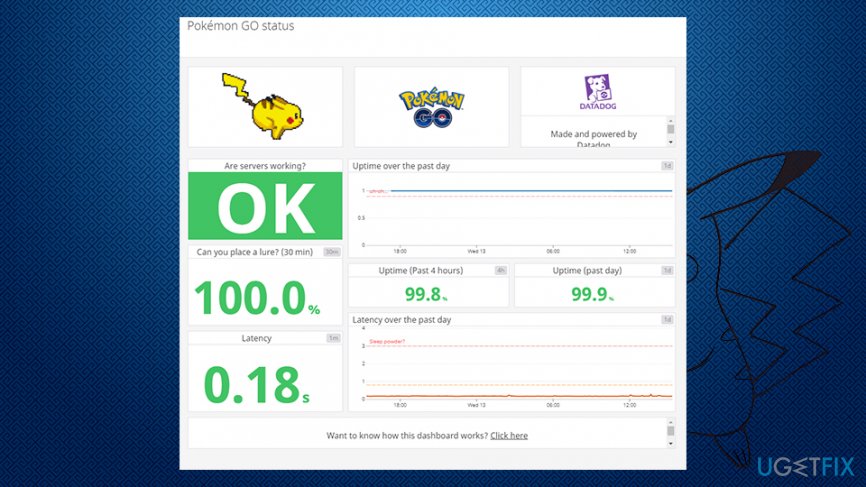Click the 'Made and powered by' text
The height and width of the screenshot is (487, 866).
tap(594, 134)
